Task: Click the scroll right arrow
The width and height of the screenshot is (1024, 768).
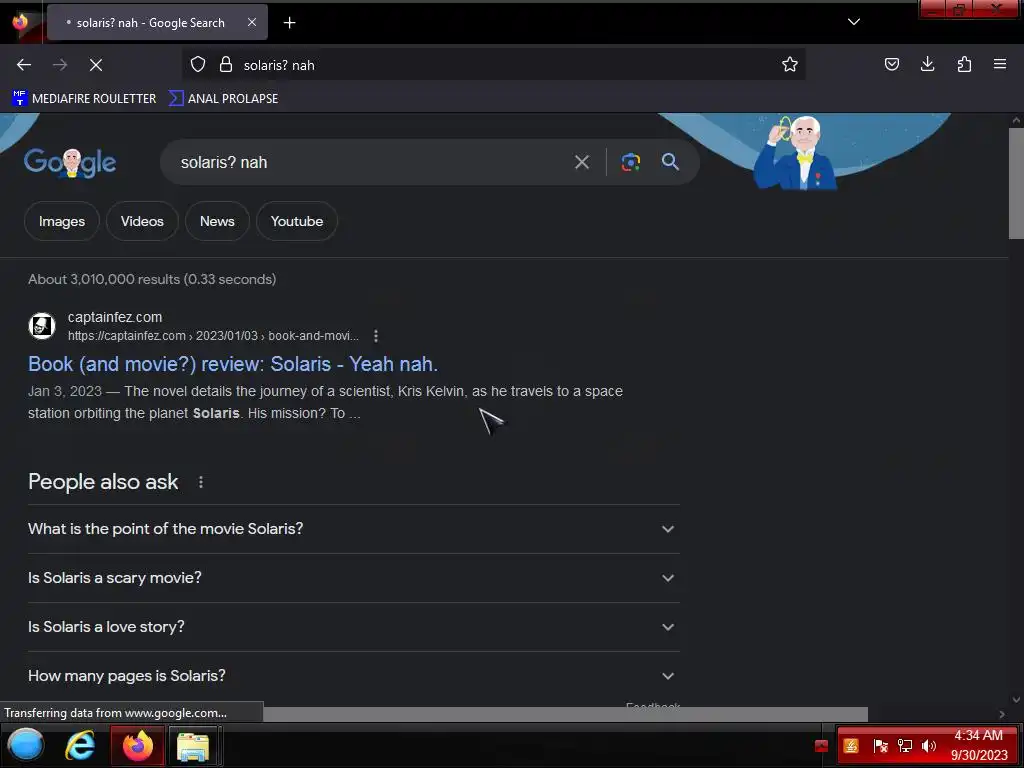Action: click(1002, 714)
